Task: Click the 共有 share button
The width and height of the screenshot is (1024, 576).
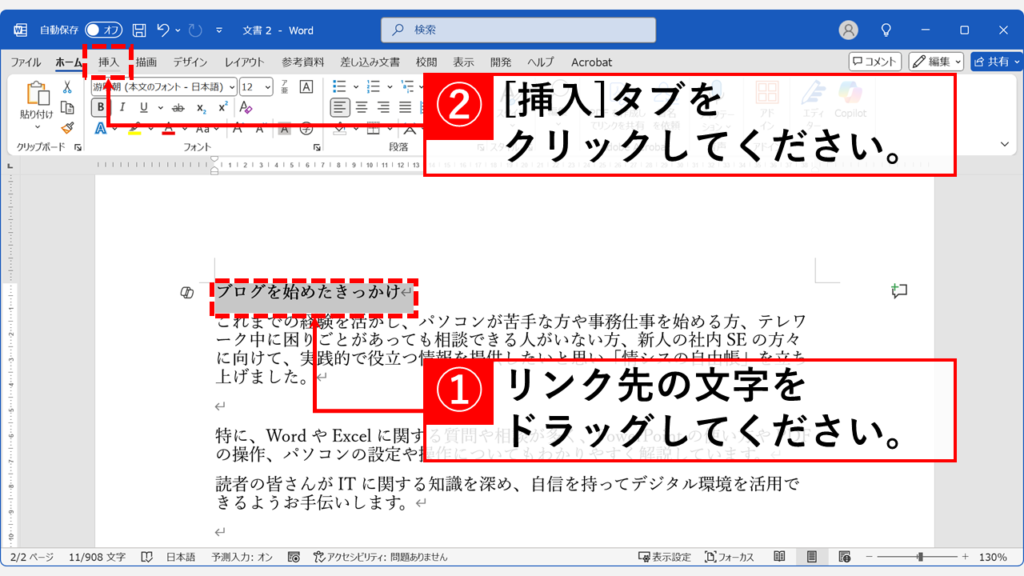Action: [997, 62]
